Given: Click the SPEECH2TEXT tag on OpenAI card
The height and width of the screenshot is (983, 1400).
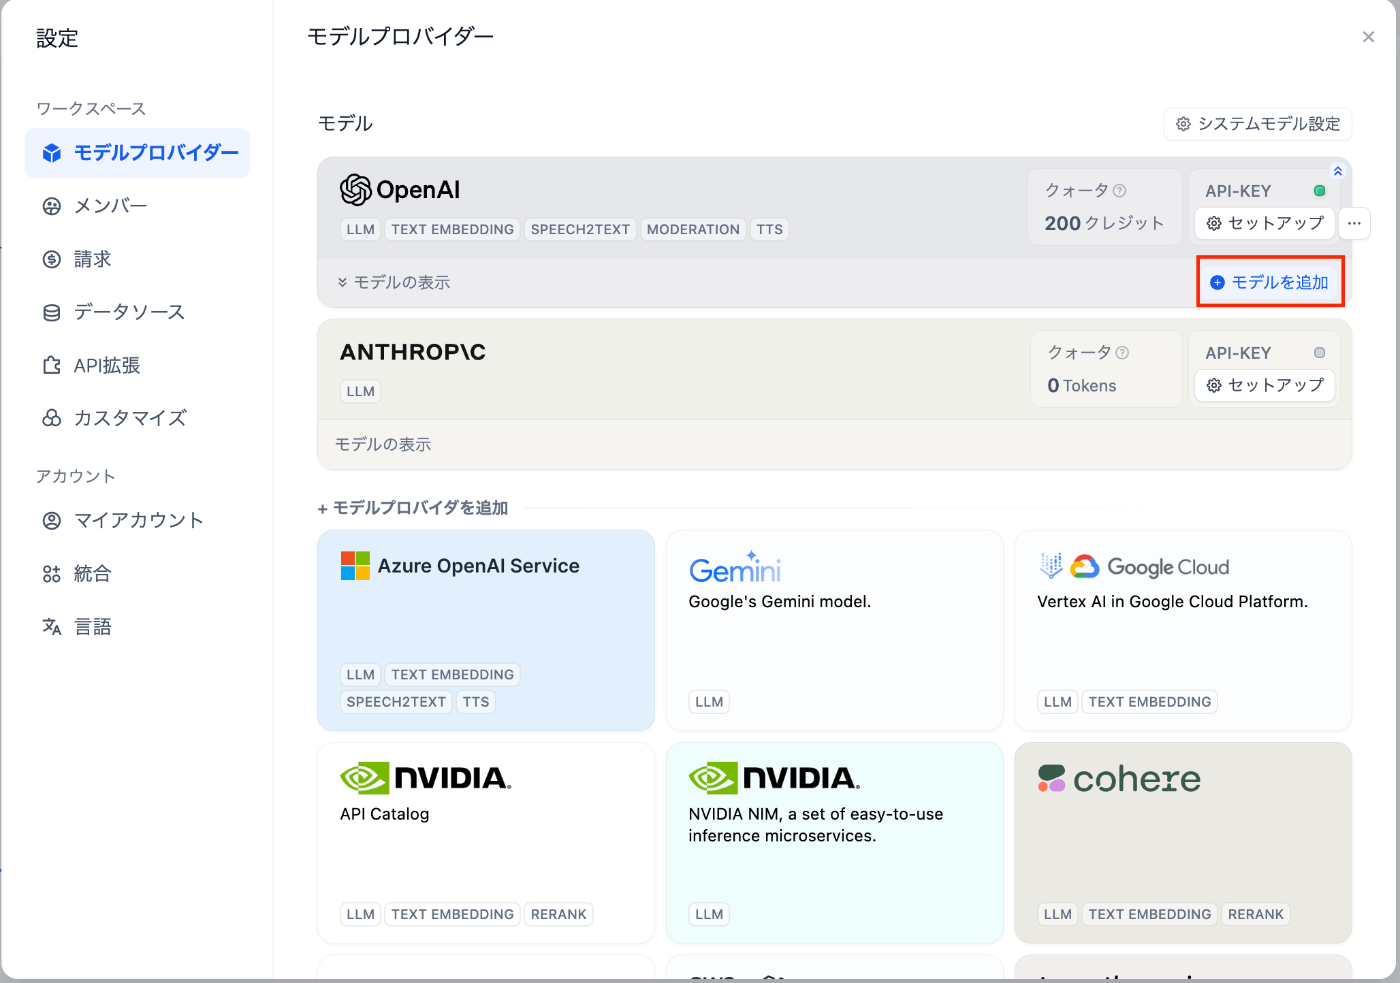Looking at the screenshot, I should click(580, 229).
